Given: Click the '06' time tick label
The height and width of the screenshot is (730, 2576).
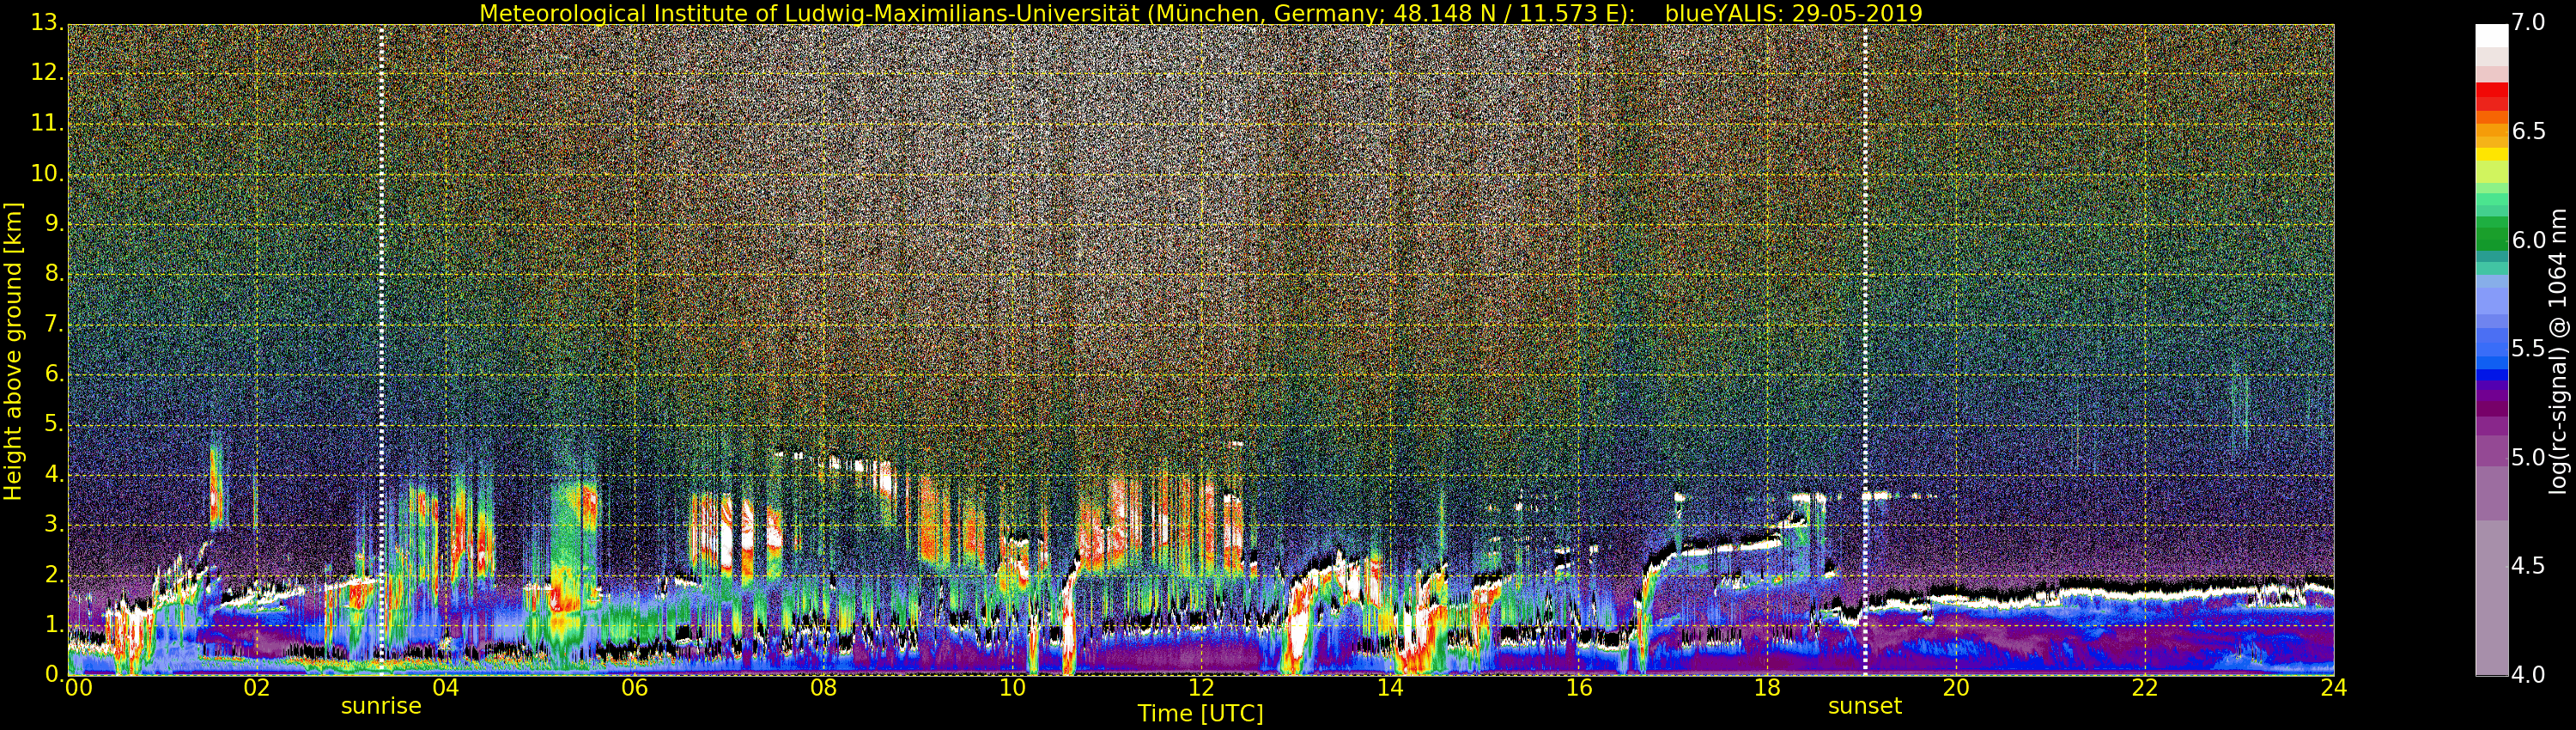Looking at the screenshot, I should (x=635, y=687).
